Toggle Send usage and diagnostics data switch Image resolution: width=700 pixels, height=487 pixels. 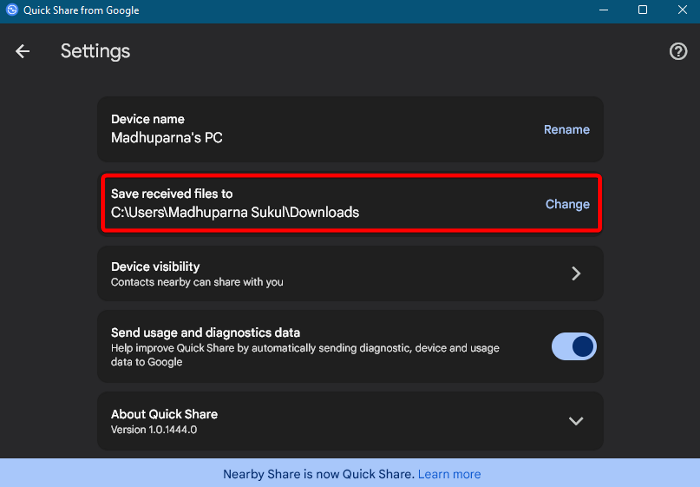tap(574, 346)
